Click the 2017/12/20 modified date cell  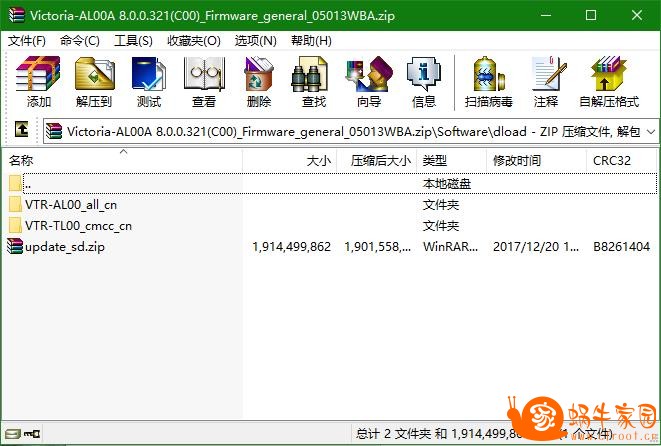coord(535,247)
